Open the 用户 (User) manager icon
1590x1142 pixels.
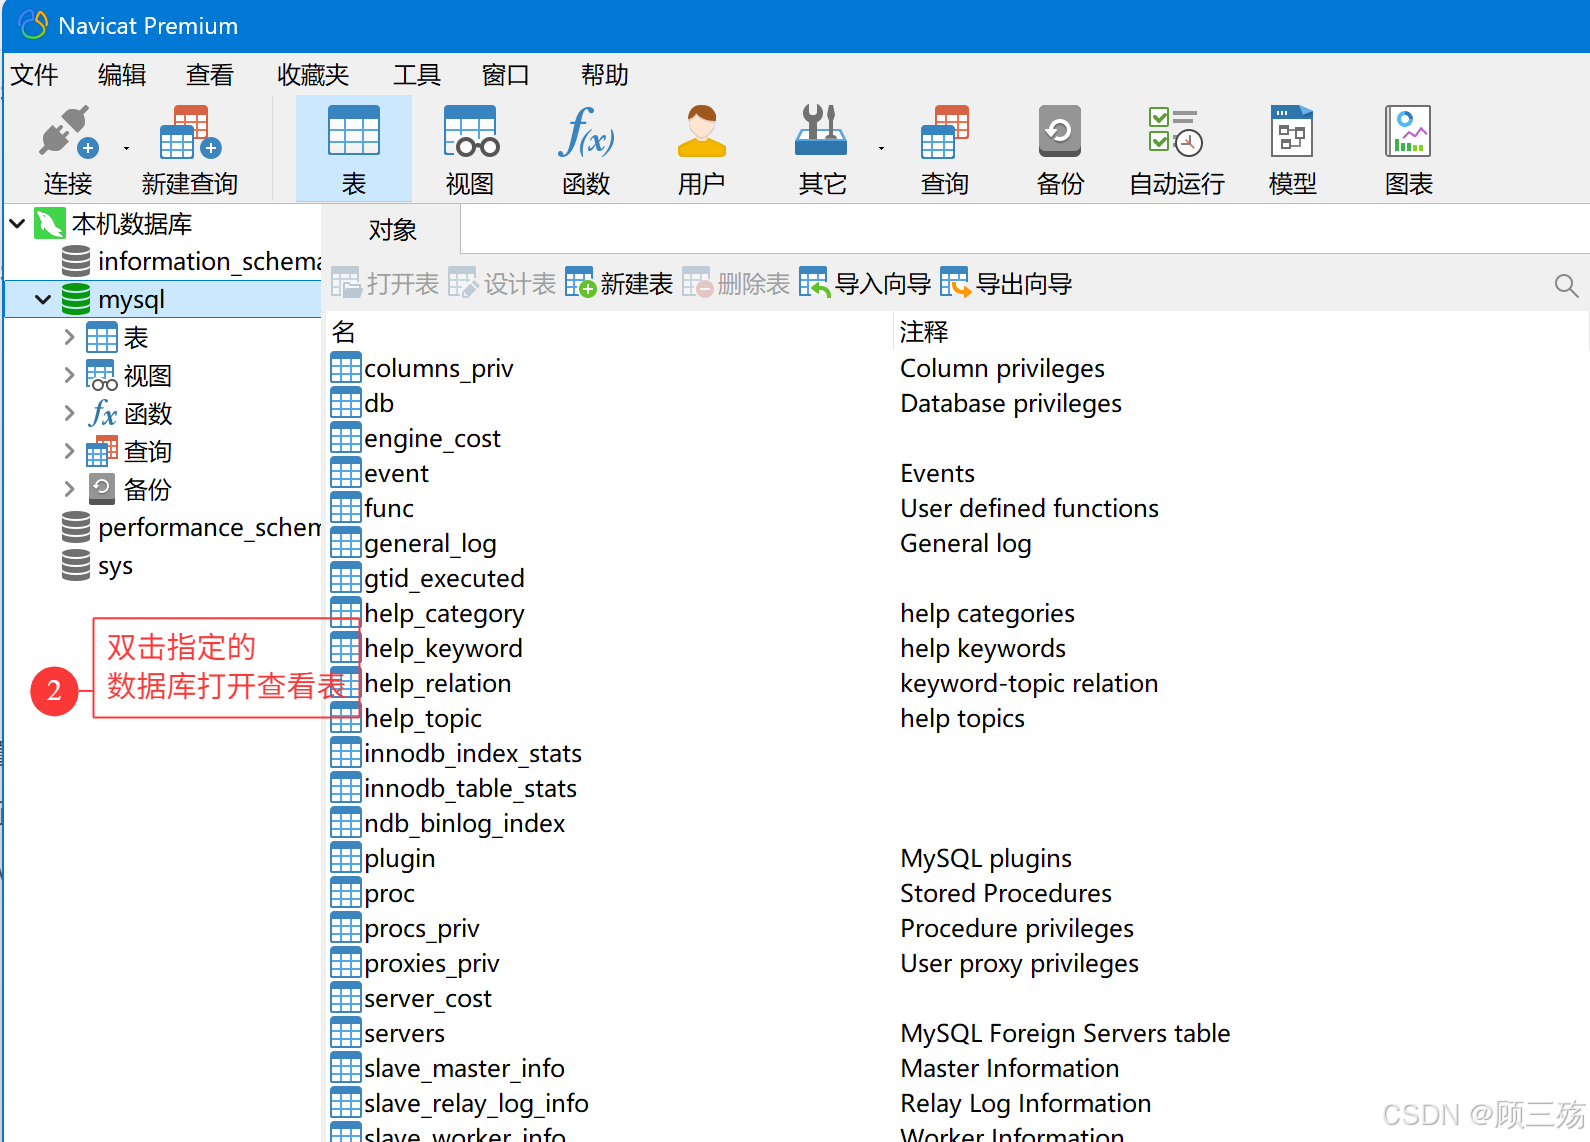pos(702,132)
